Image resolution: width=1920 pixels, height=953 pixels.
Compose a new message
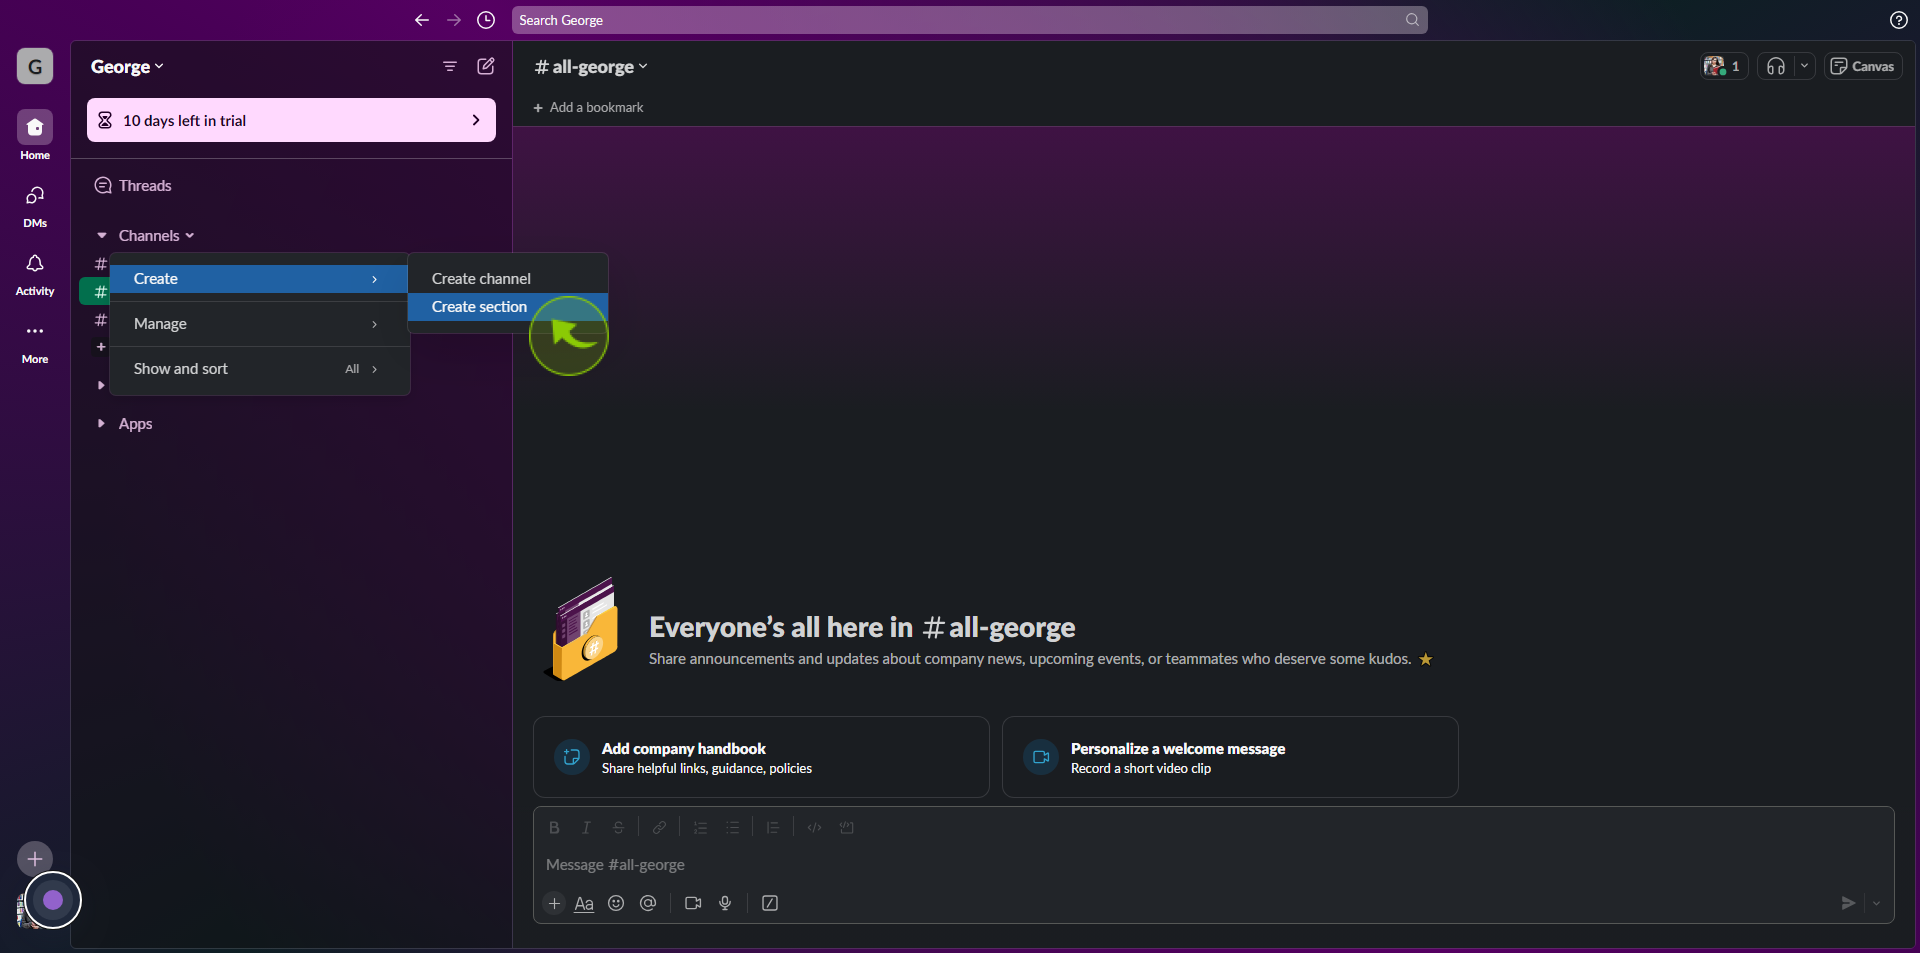click(x=486, y=66)
